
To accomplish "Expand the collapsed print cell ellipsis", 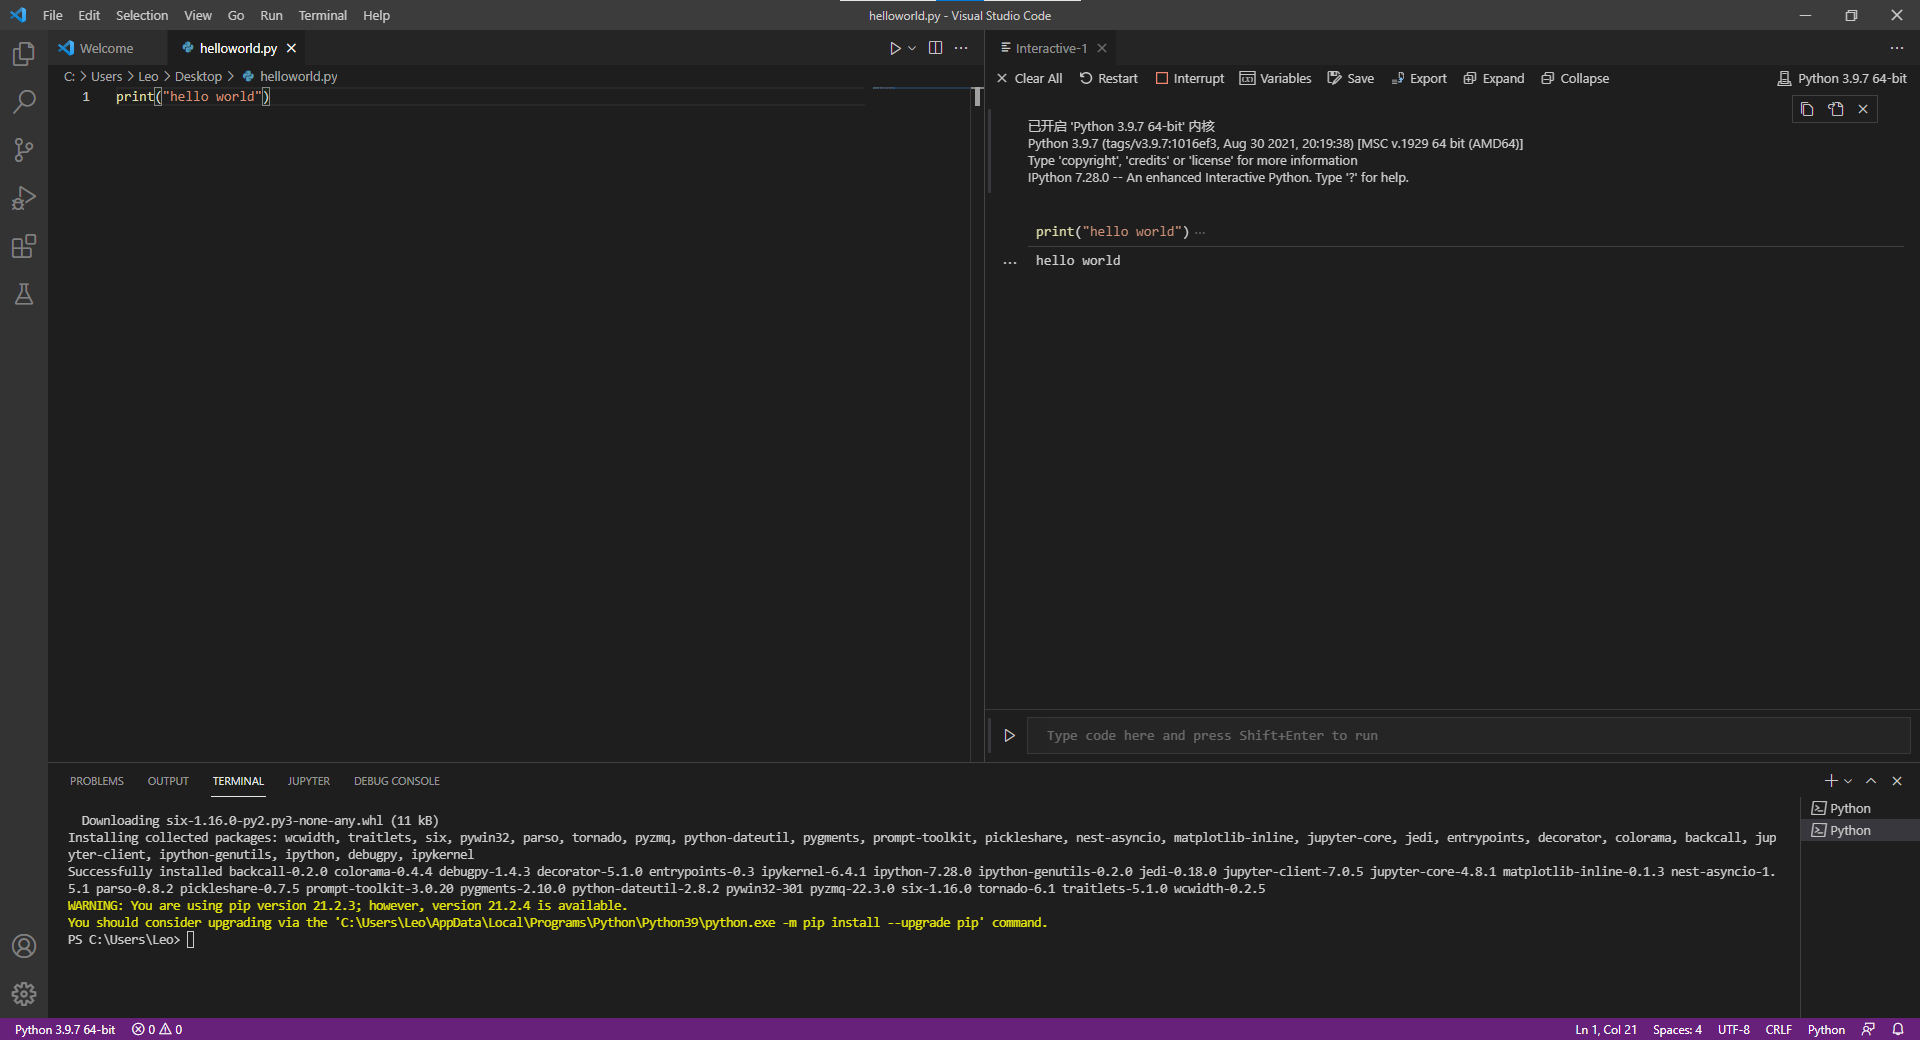I will 1200,232.
